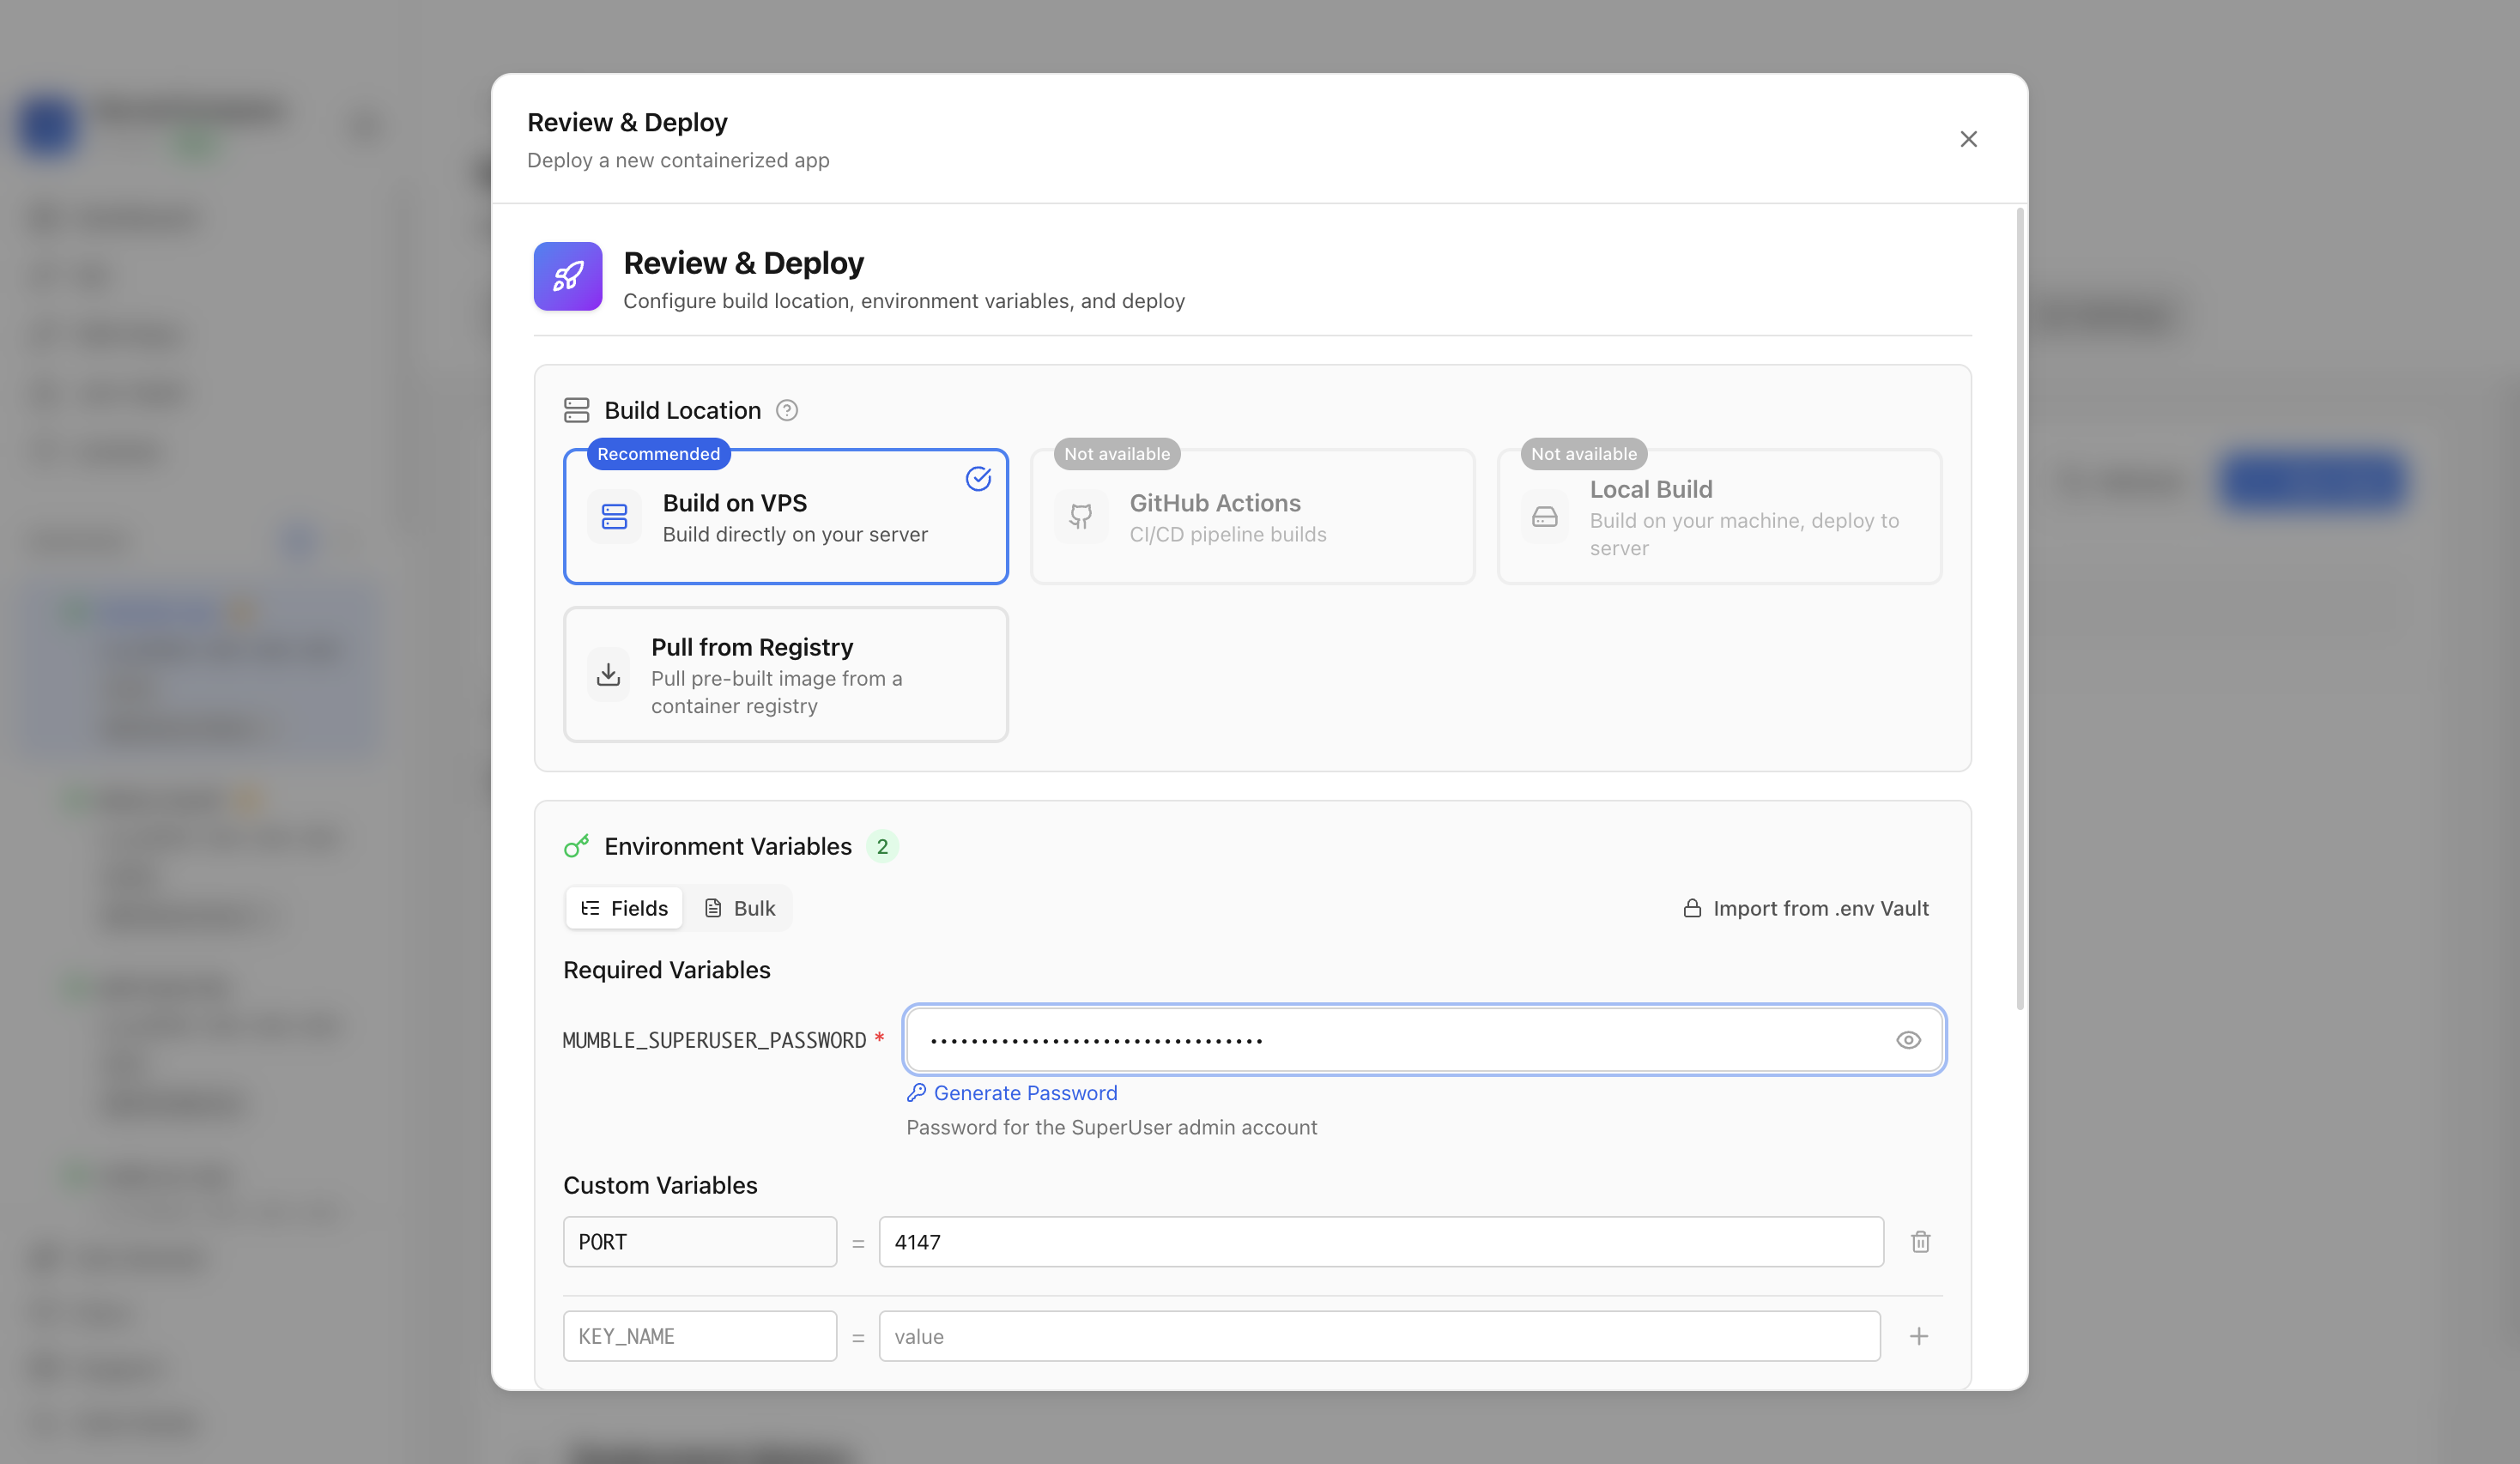Click the MUMBLE_SUPERUSER_PASSWORD label
The width and height of the screenshot is (2520, 1464).
714,1040
